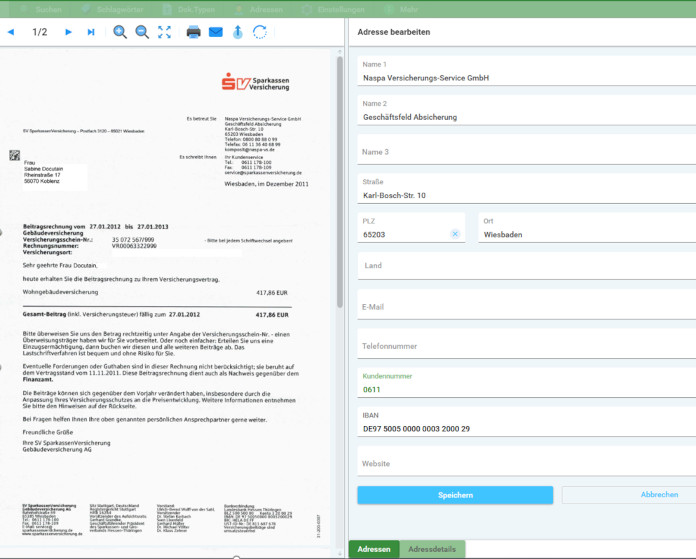Image resolution: width=696 pixels, height=559 pixels.
Task: Open the Adressen top menu
Action: (259, 9)
